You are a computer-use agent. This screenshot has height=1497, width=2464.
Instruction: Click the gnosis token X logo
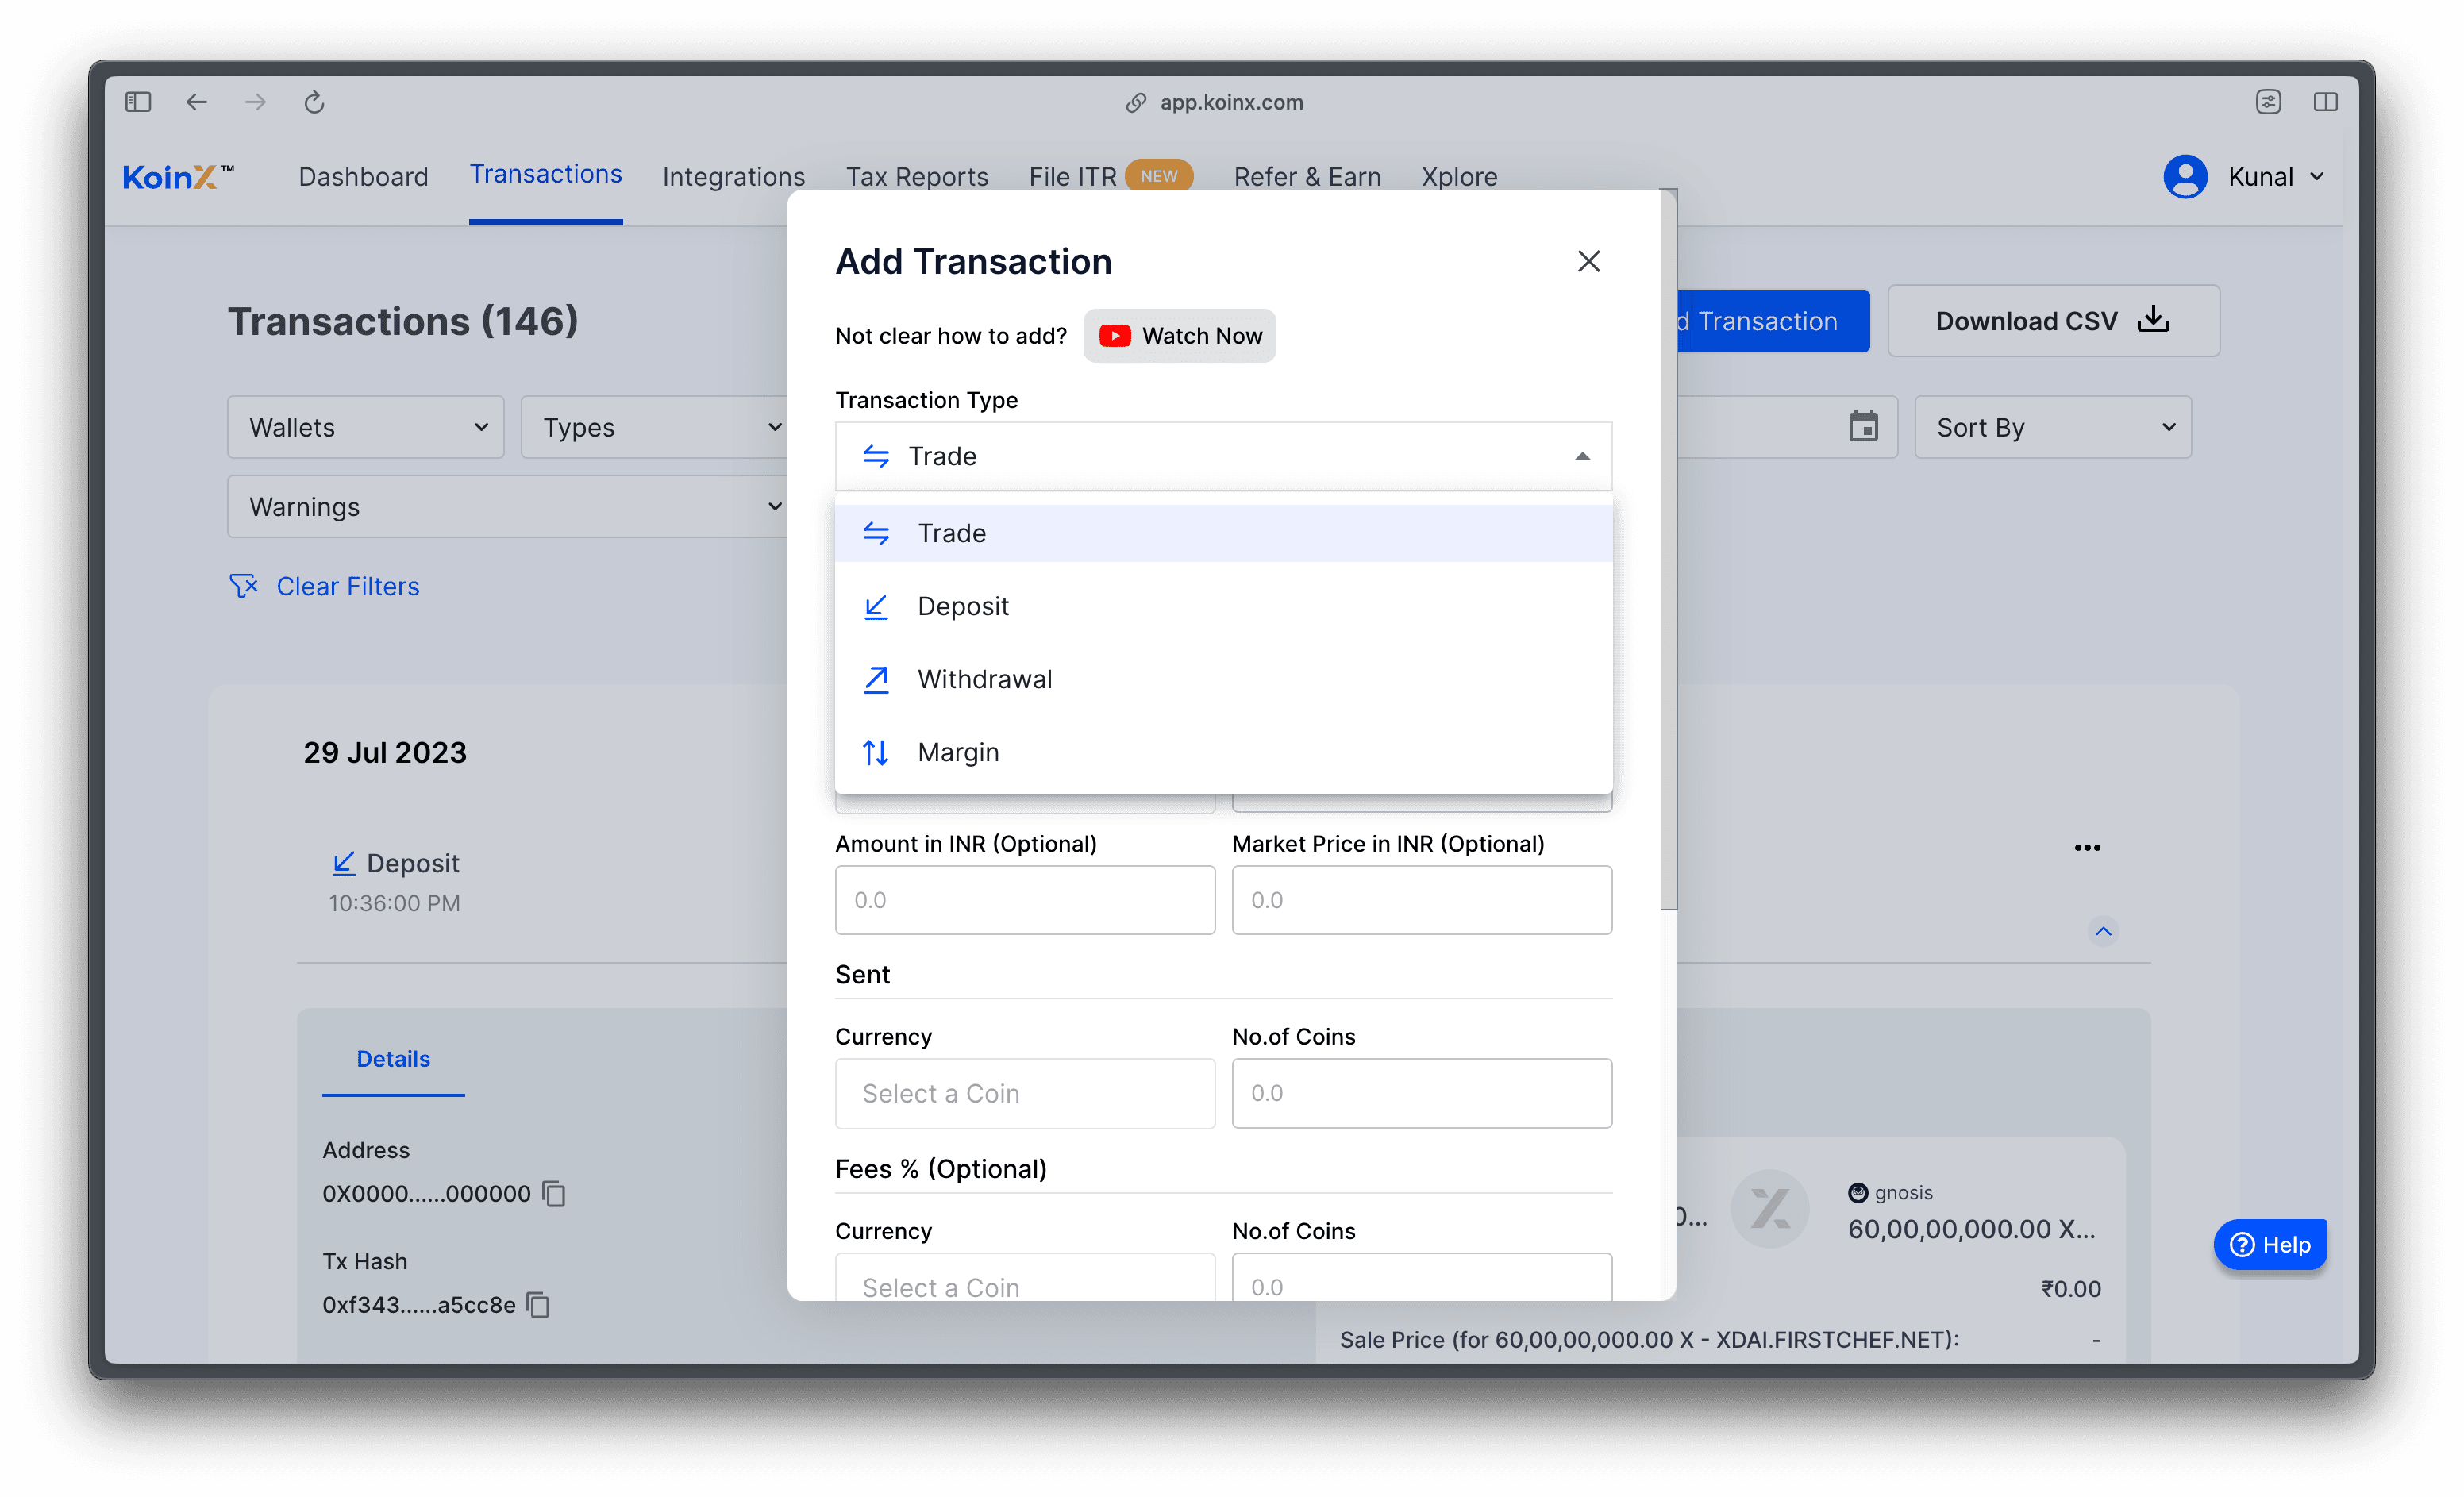pyautogui.click(x=1769, y=1208)
